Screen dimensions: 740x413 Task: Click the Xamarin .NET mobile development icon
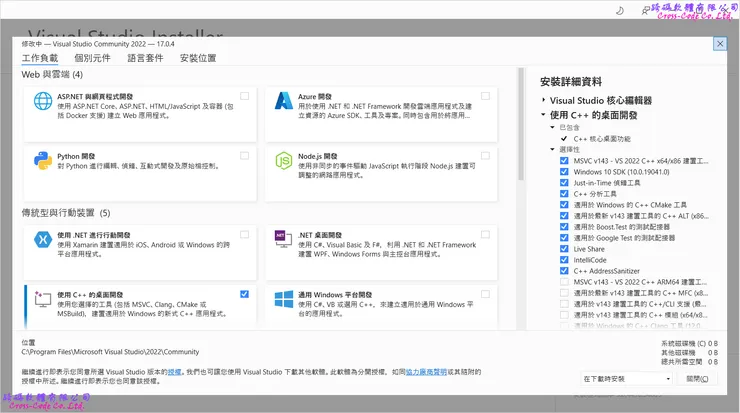[43, 239]
